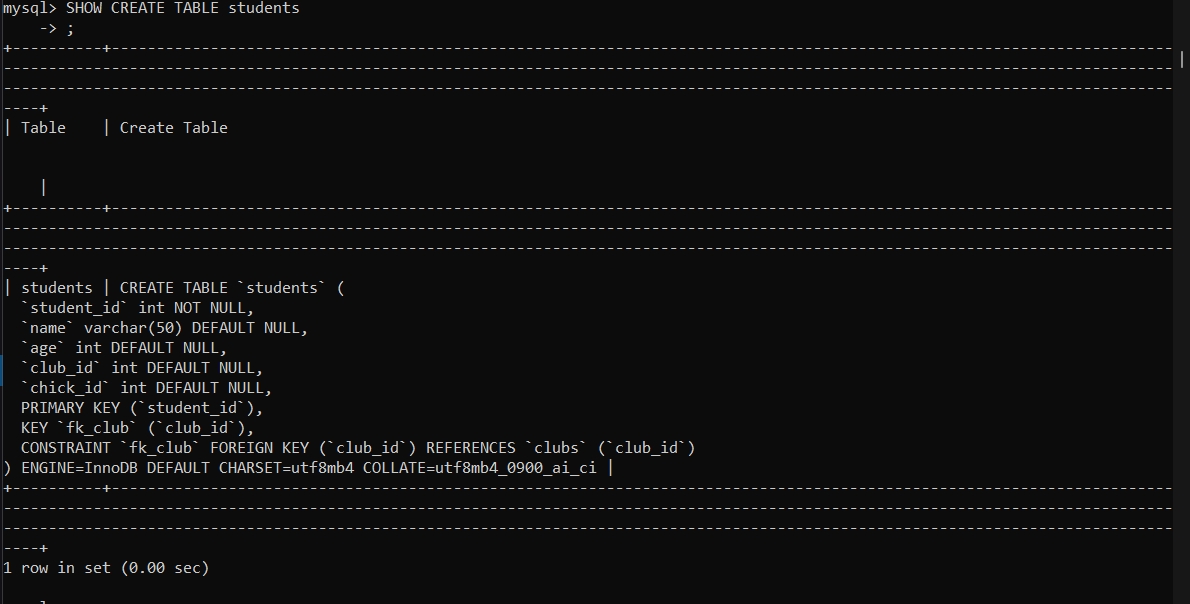
Task: Click the `club_id` int DEFAULT NULL line
Action: point(142,368)
